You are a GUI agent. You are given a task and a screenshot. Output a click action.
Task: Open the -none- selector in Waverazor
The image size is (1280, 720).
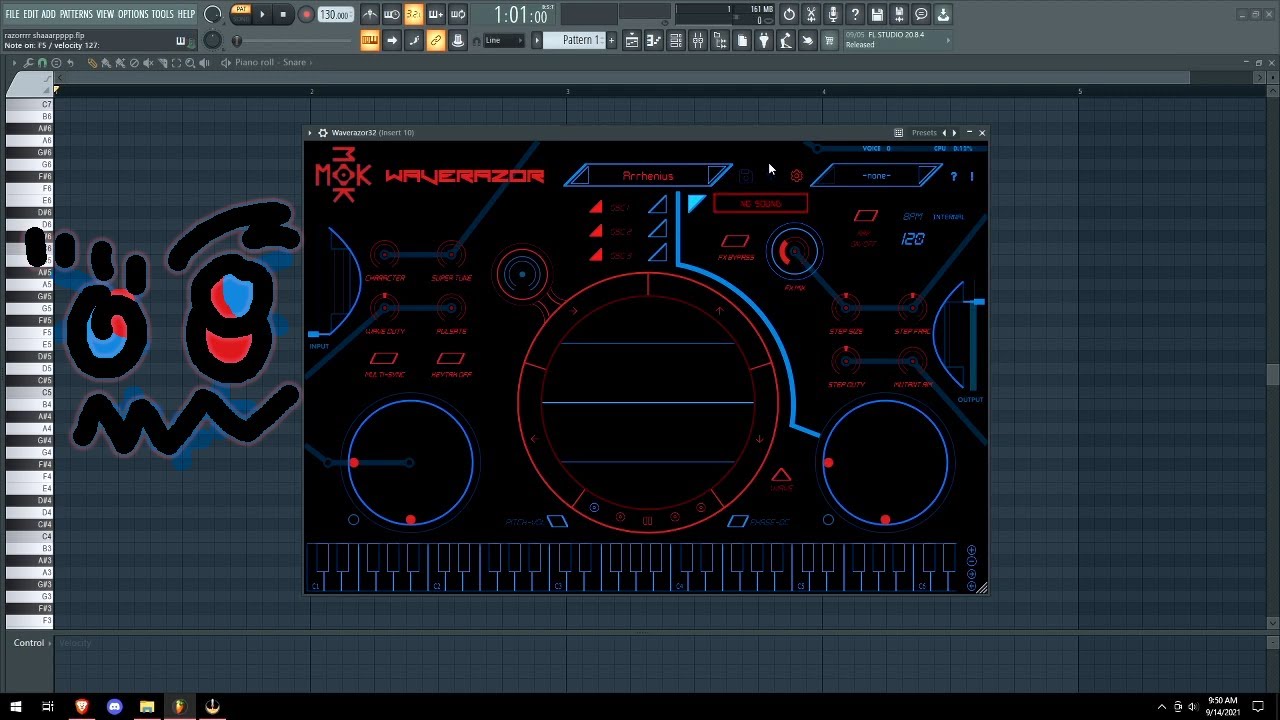point(876,176)
